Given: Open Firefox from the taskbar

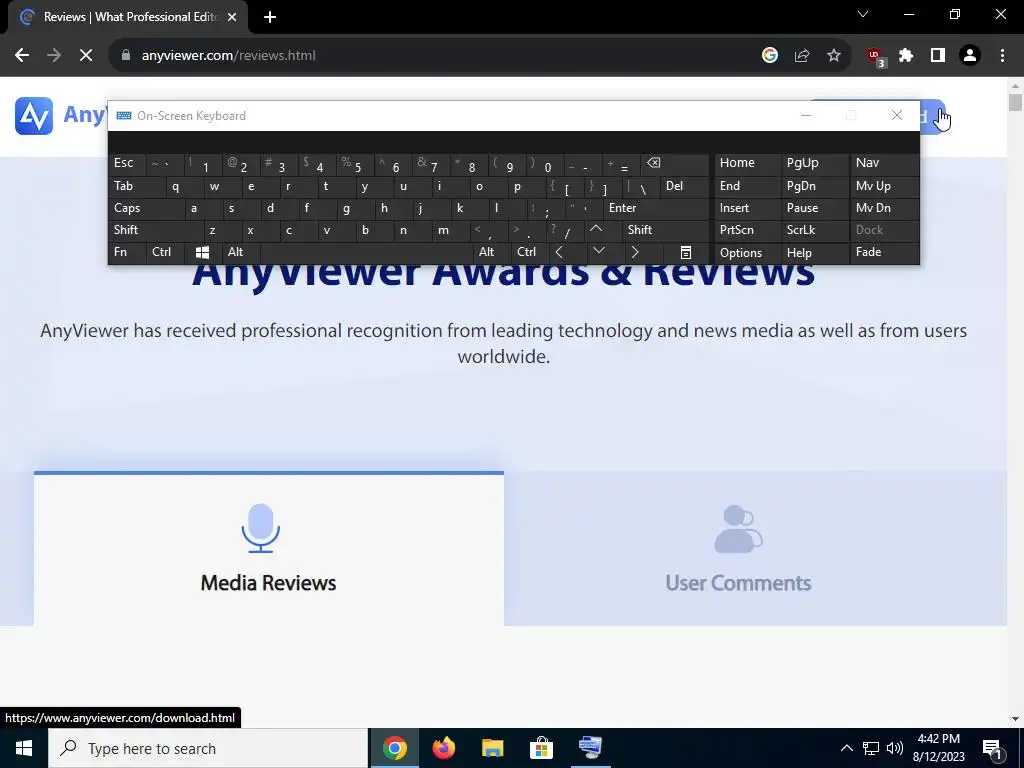Looking at the screenshot, I should [443, 748].
